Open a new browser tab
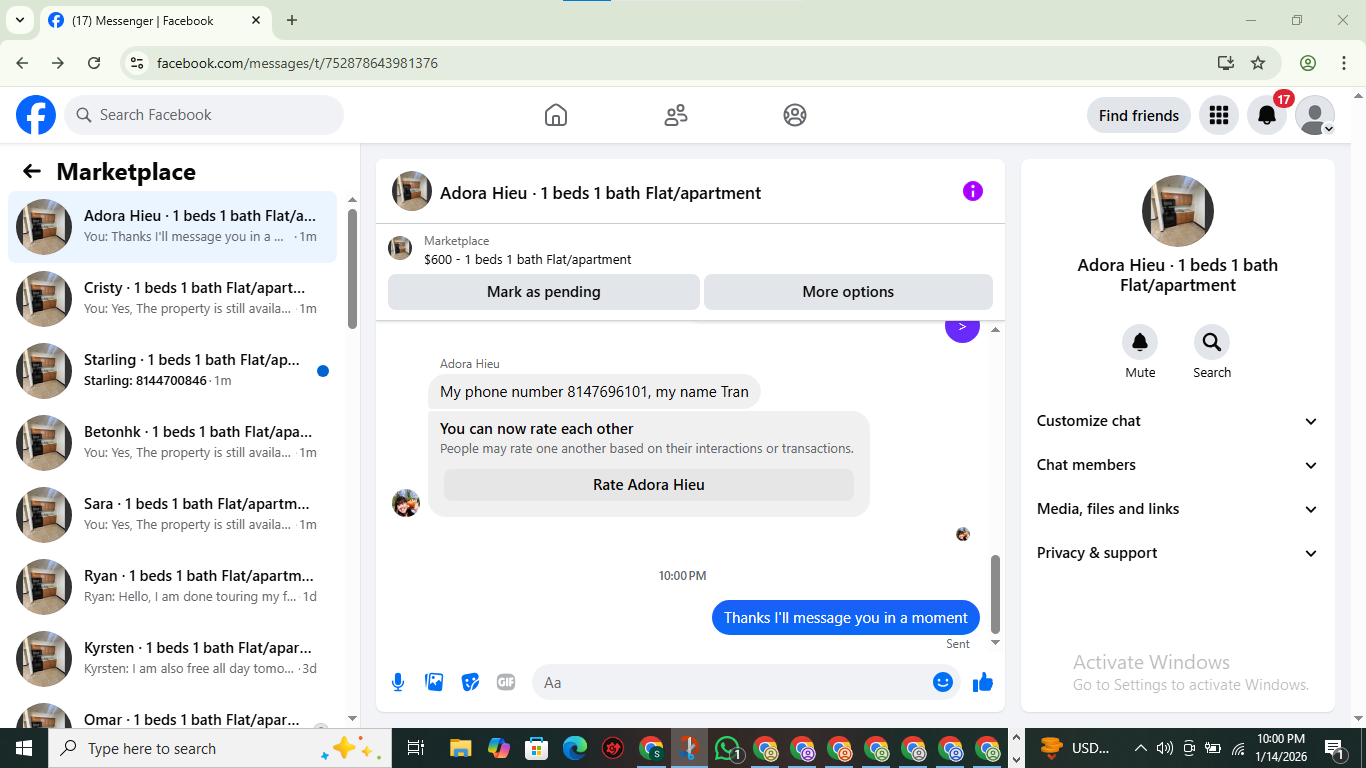1366x768 pixels. pyautogui.click(x=292, y=20)
